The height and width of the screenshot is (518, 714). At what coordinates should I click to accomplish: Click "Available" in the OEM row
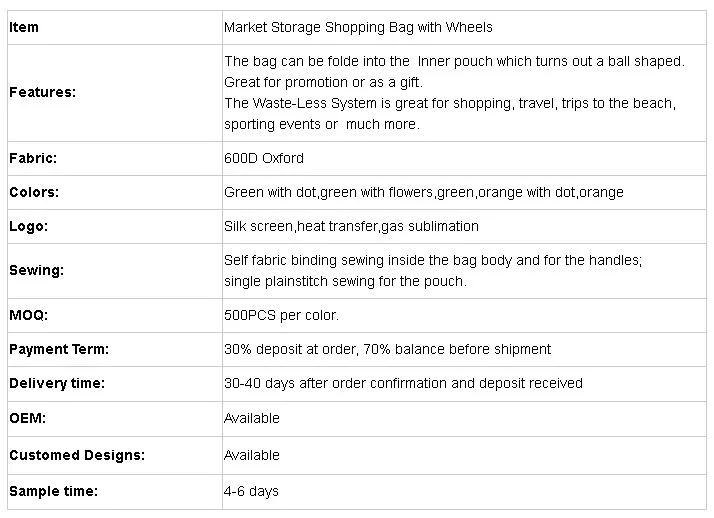pyautogui.click(x=252, y=418)
